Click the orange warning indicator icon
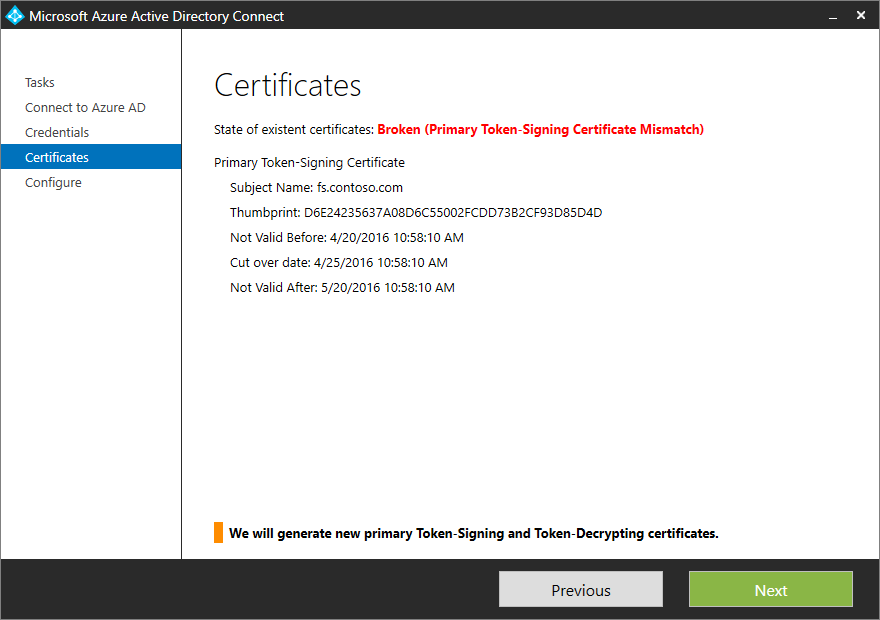 [218, 532]
